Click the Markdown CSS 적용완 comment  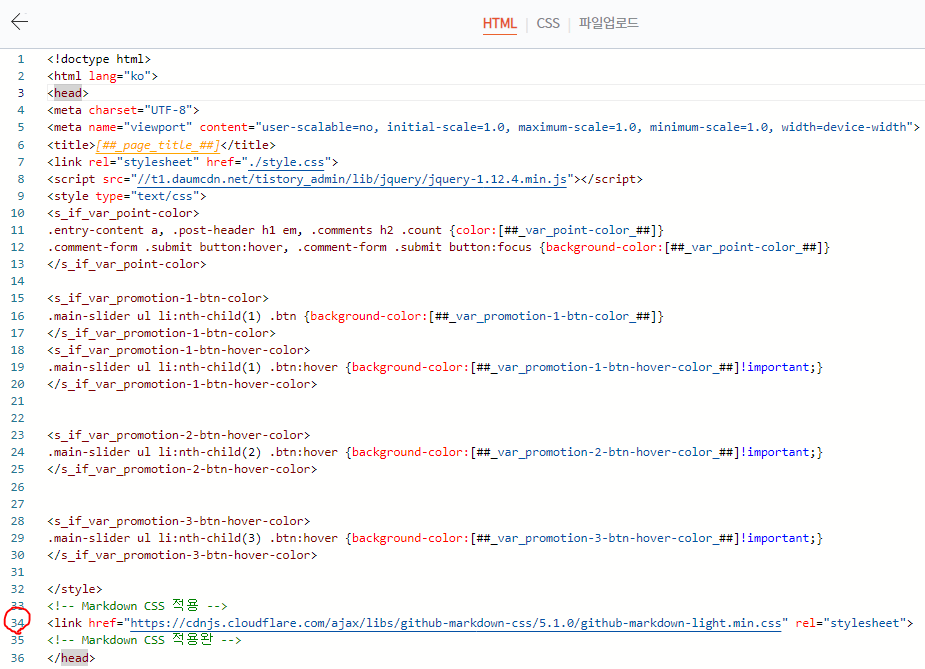pyautogui.click(x=145, y=640)
